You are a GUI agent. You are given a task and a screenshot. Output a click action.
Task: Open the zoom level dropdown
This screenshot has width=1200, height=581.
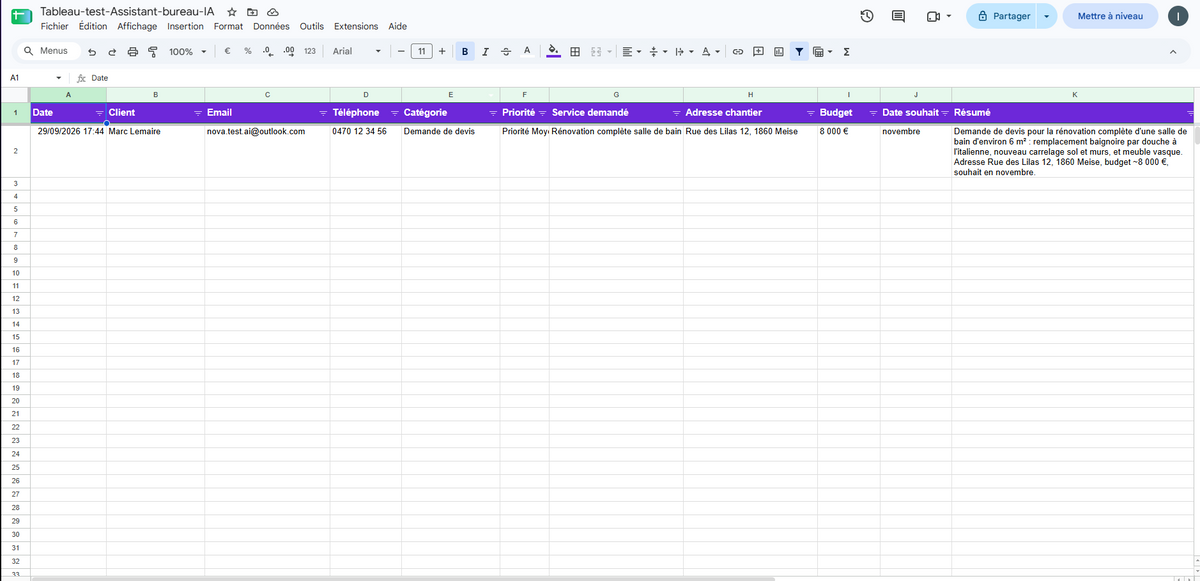pos(189,51)
